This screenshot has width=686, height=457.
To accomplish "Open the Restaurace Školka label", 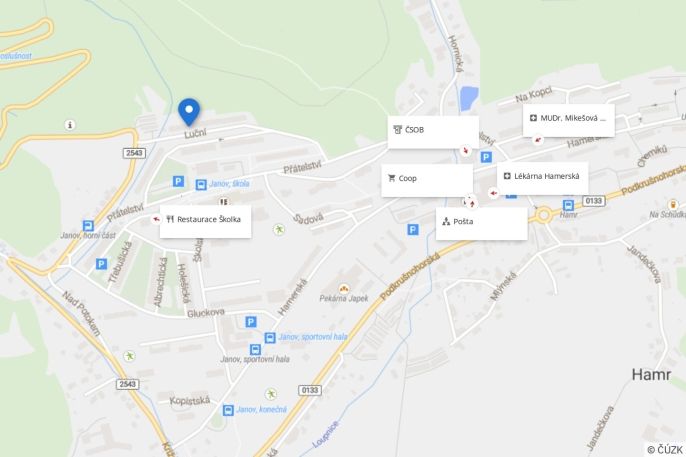I will tap(205, 221).
